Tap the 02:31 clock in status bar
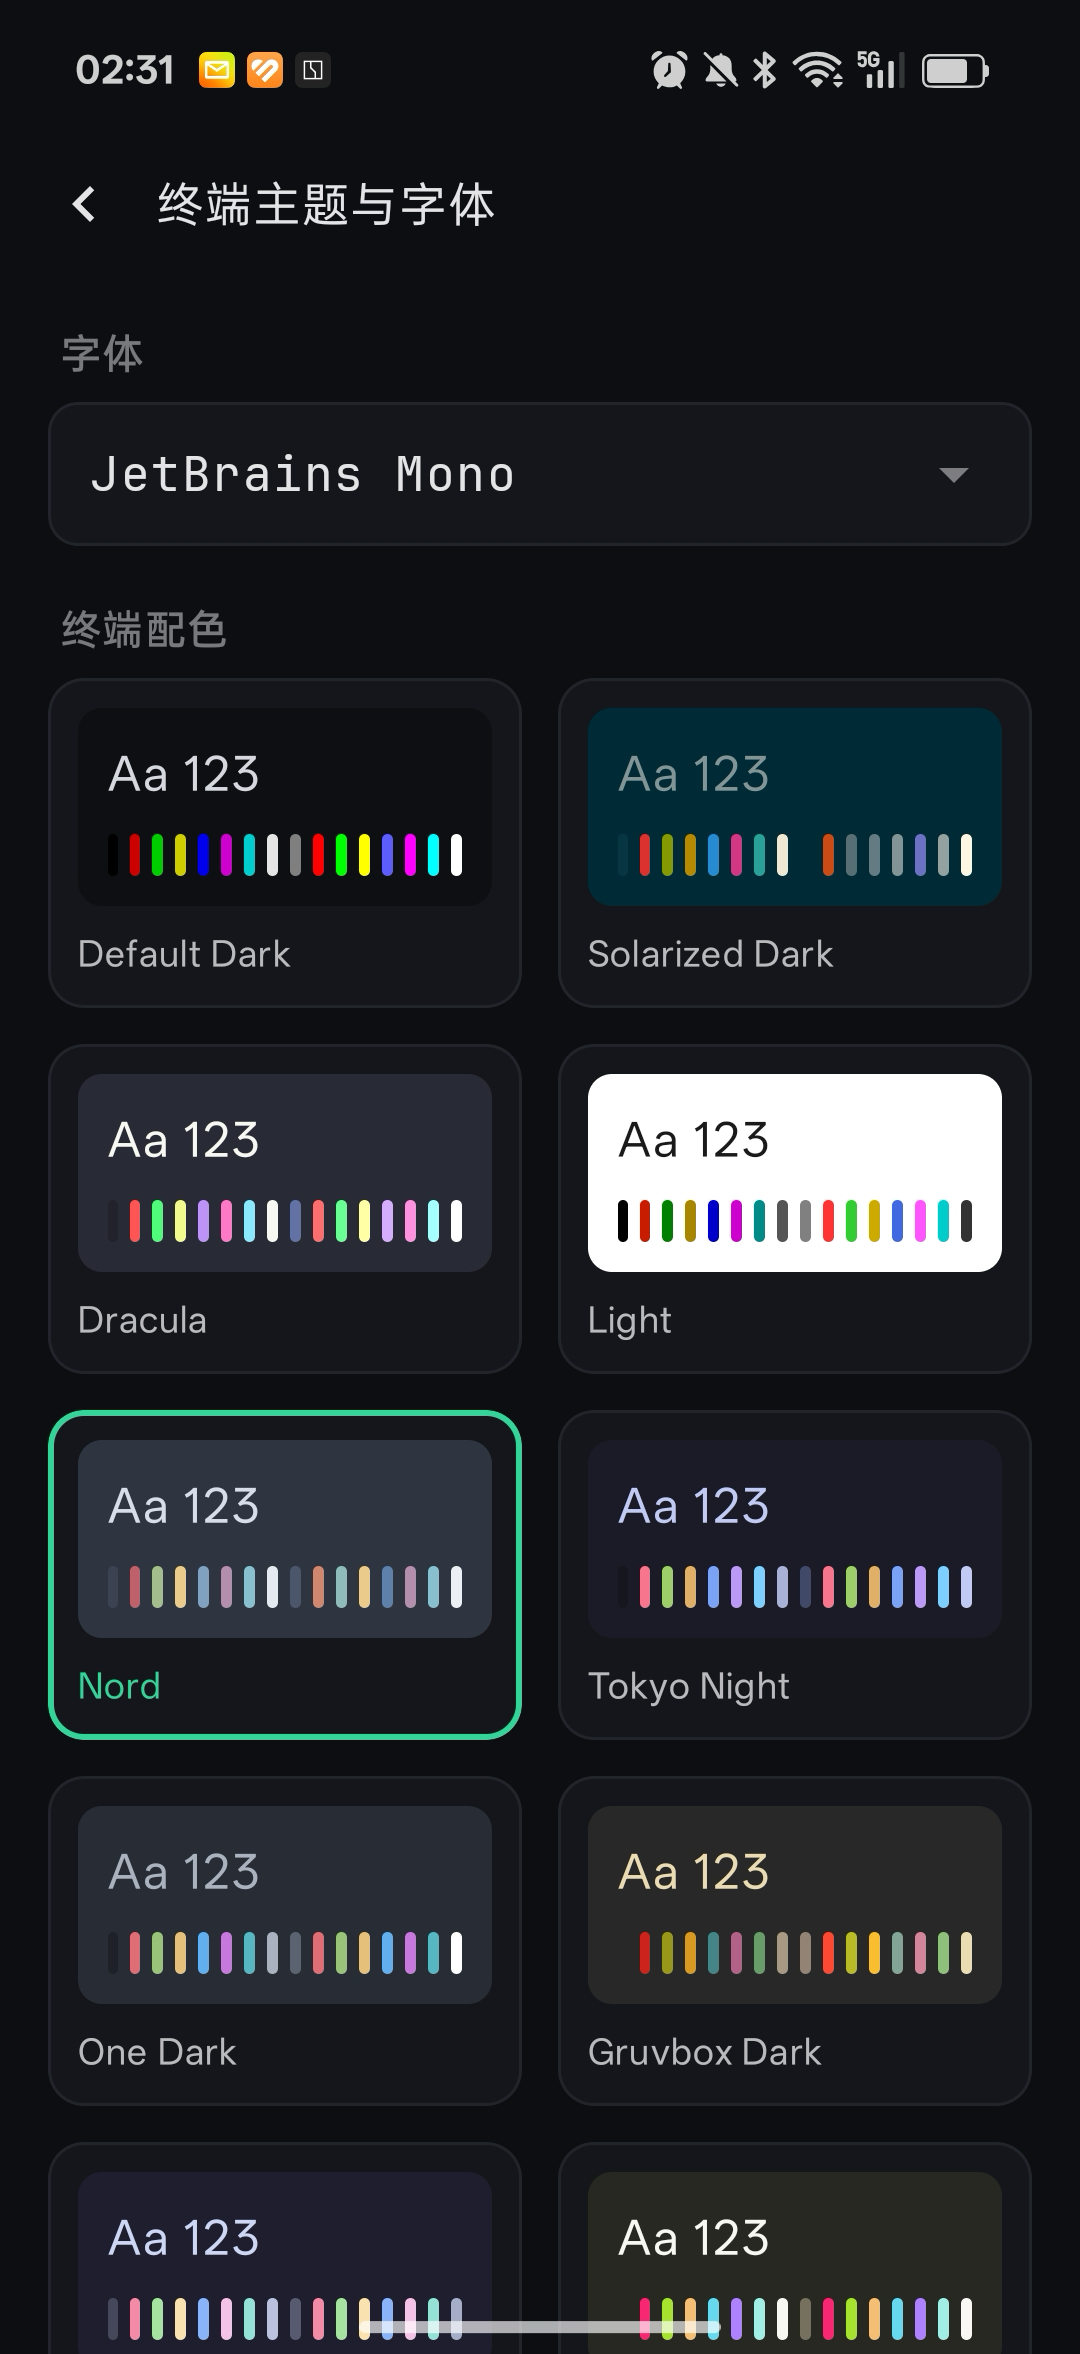 point(125,70)
